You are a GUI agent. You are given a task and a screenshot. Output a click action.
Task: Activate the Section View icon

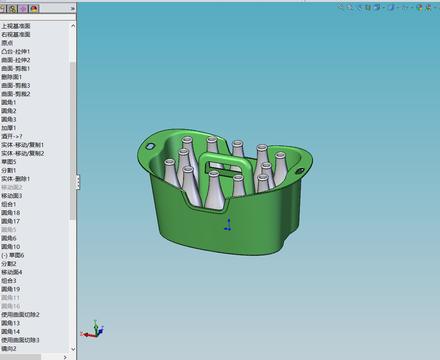point(368,7)
